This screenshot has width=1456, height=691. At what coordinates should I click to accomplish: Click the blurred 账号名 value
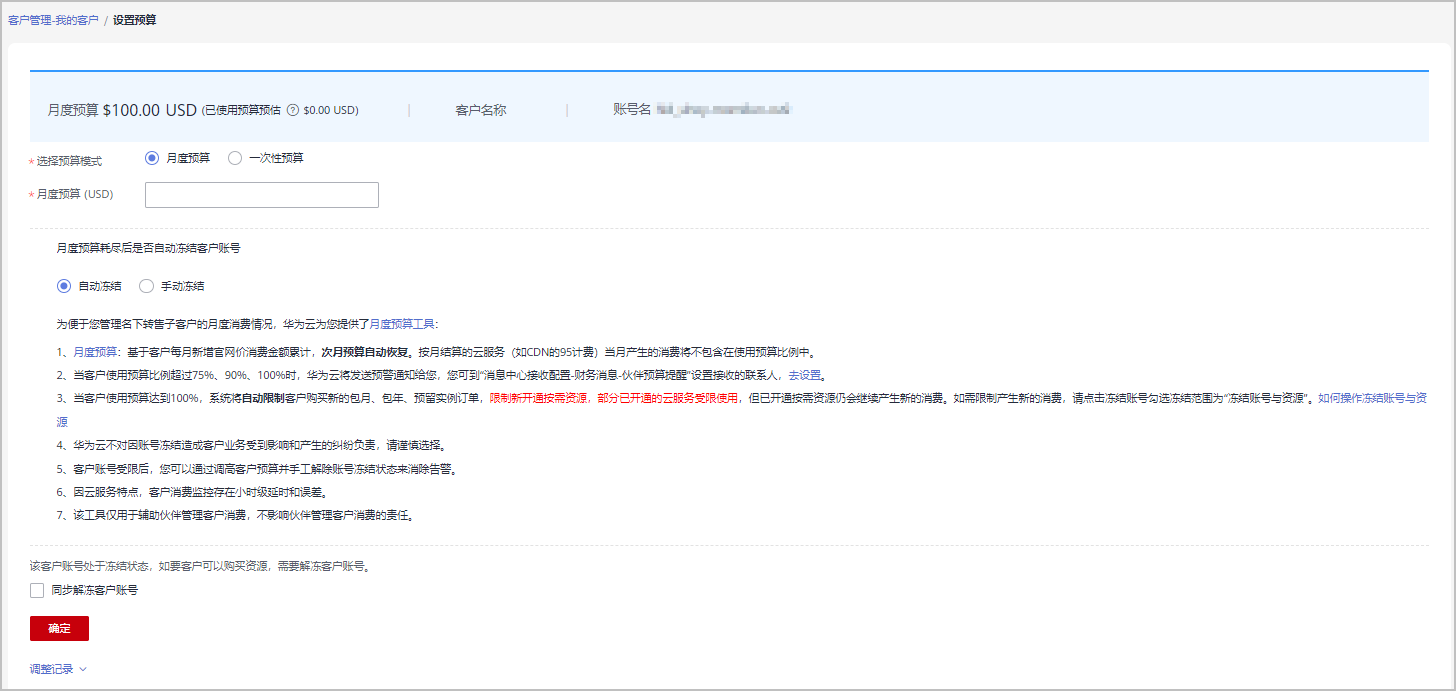[723, 110]
